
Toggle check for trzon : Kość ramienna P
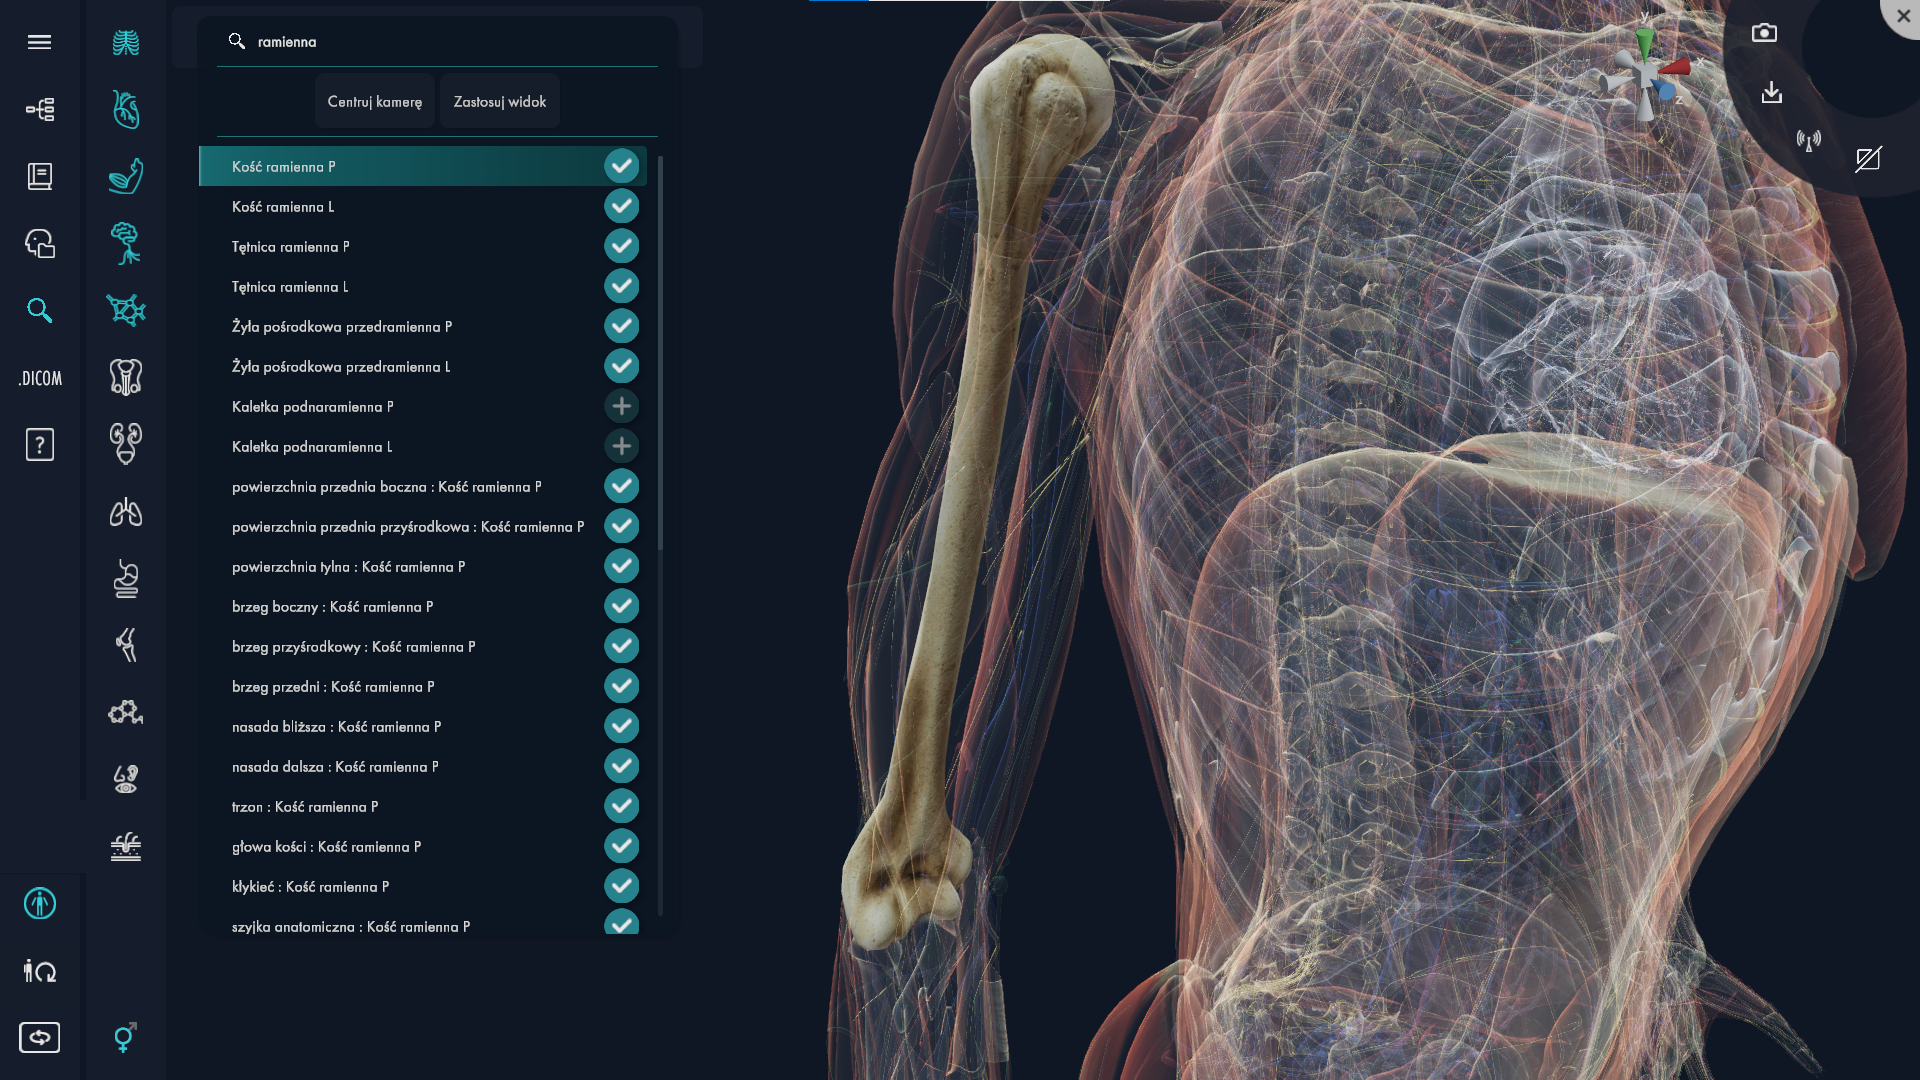[621, 806]
